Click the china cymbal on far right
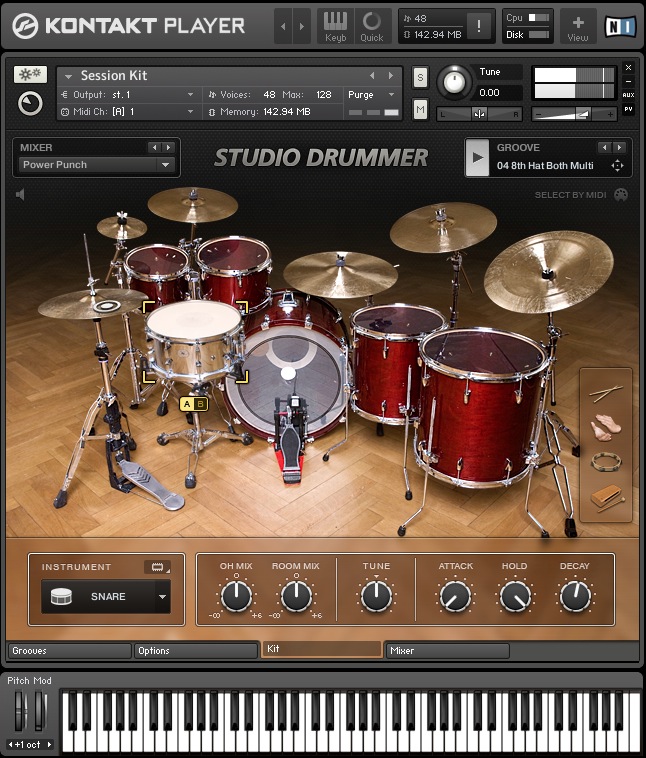Screen dimensions: 646x758 549,272
